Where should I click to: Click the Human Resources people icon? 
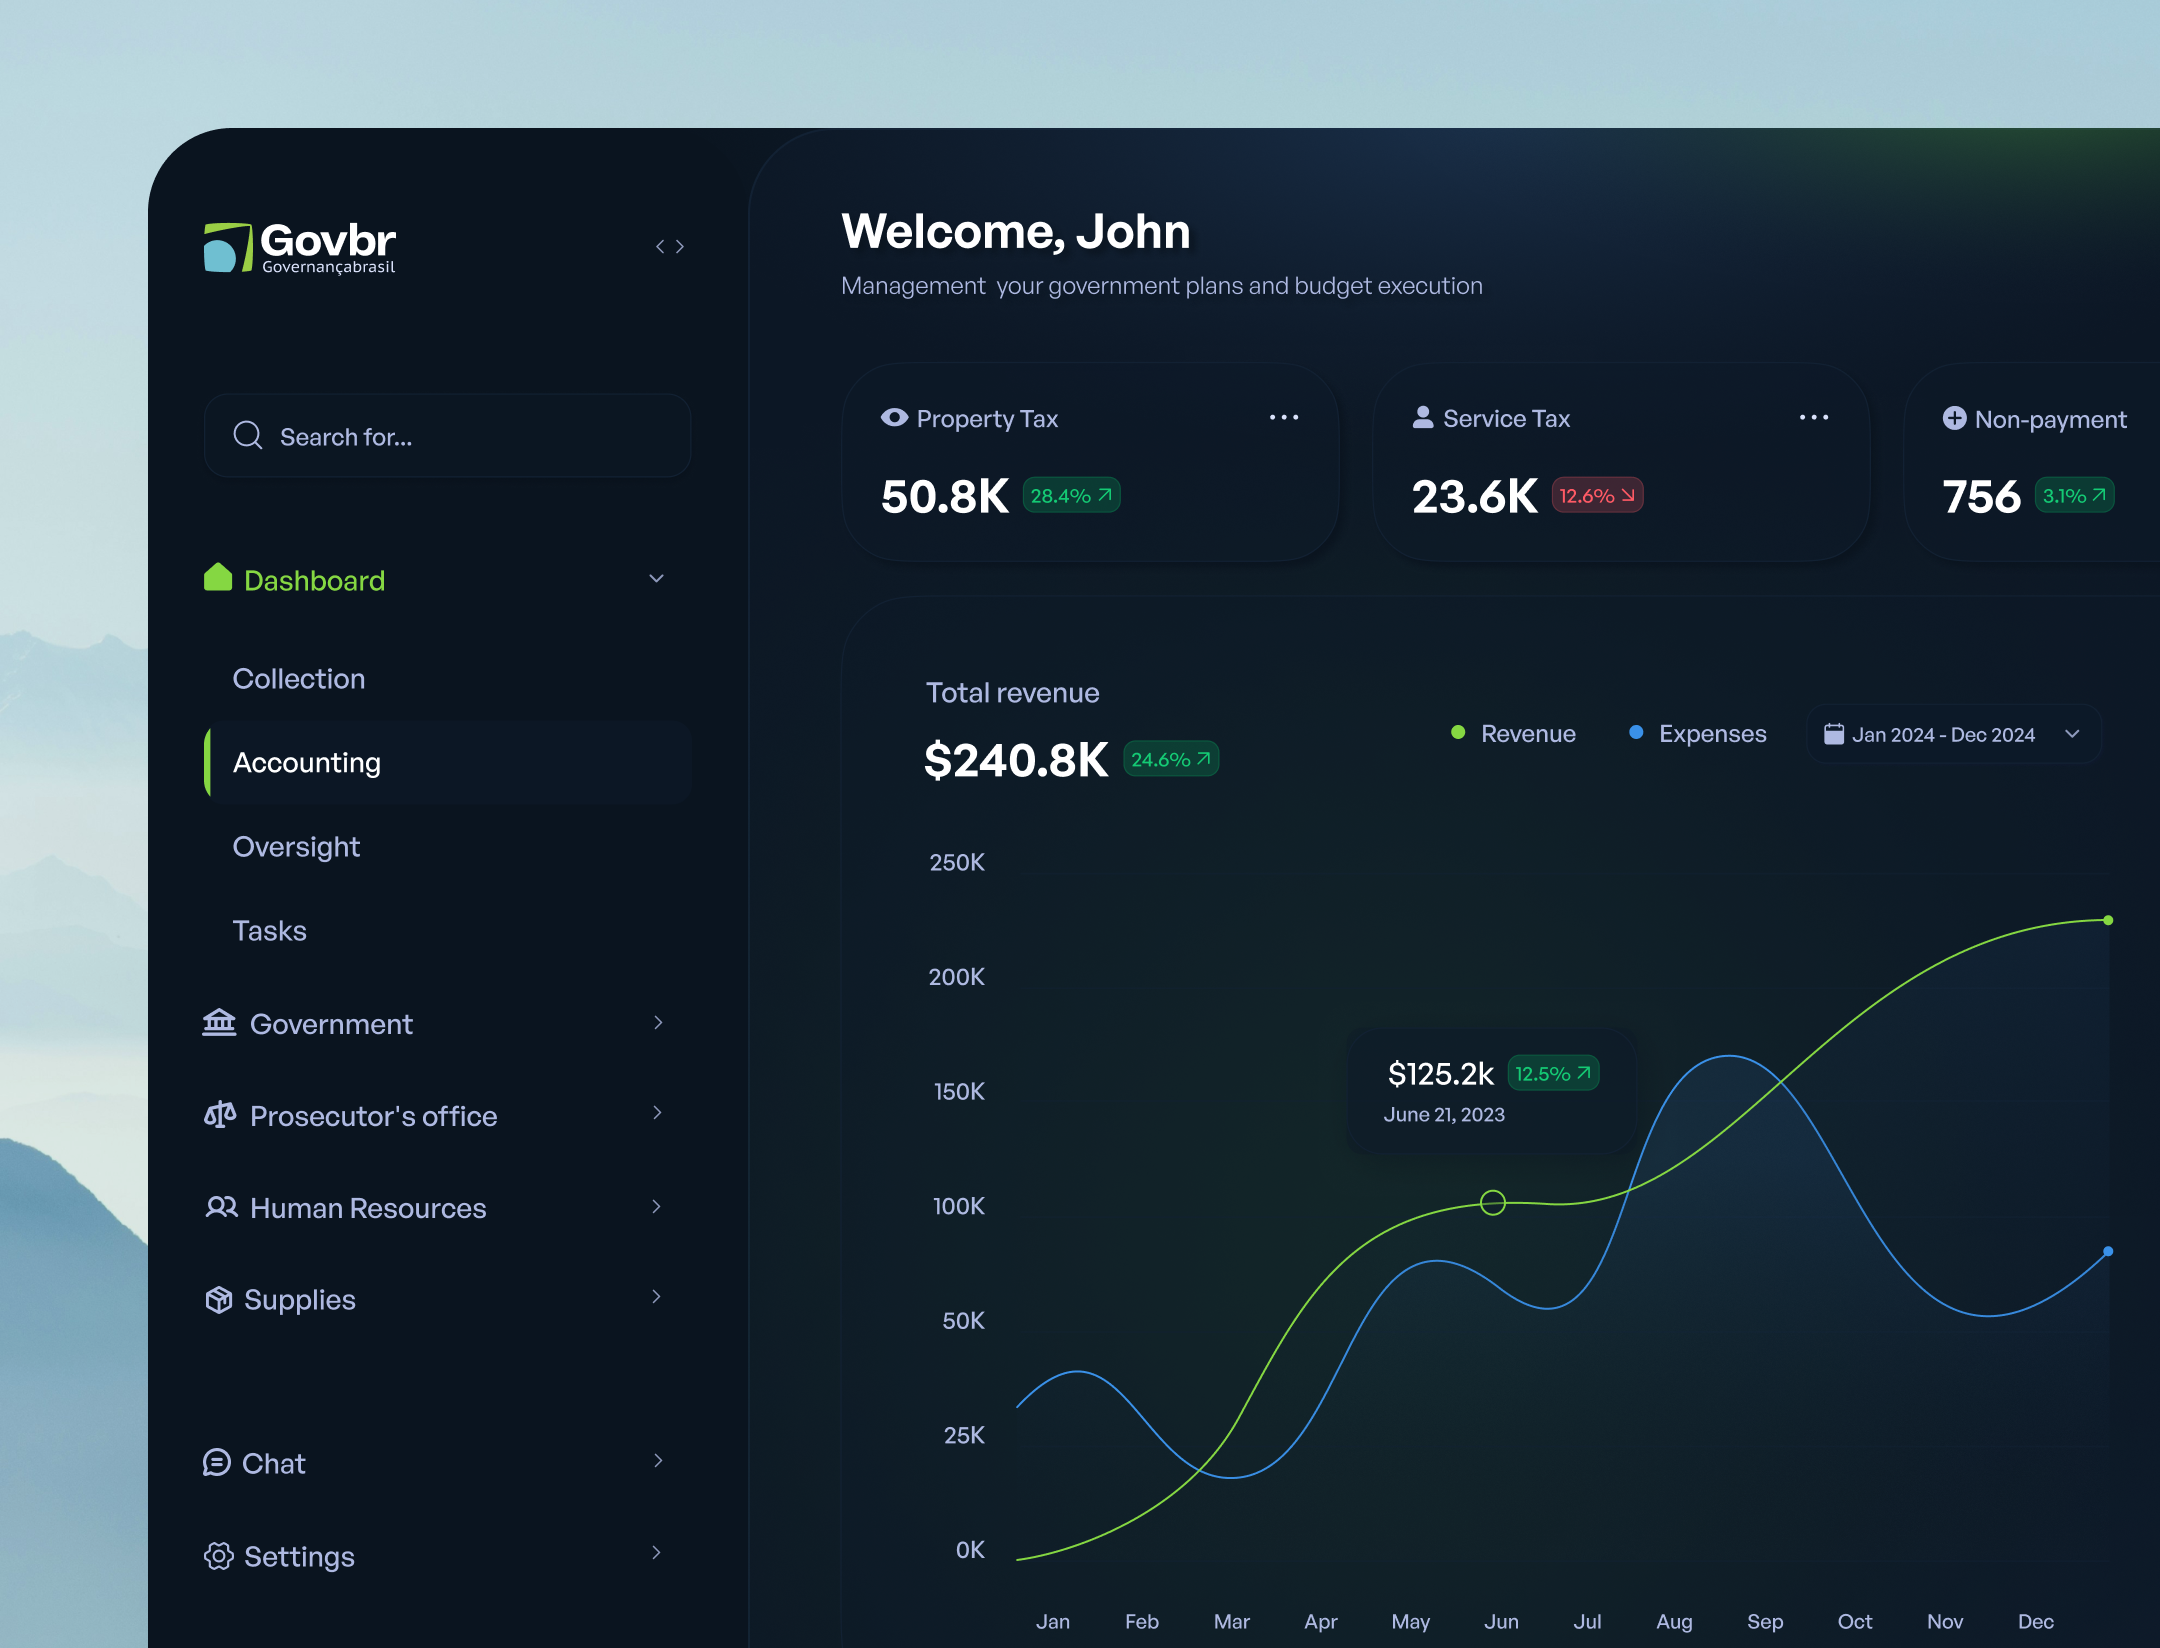tap(221, 1207)
